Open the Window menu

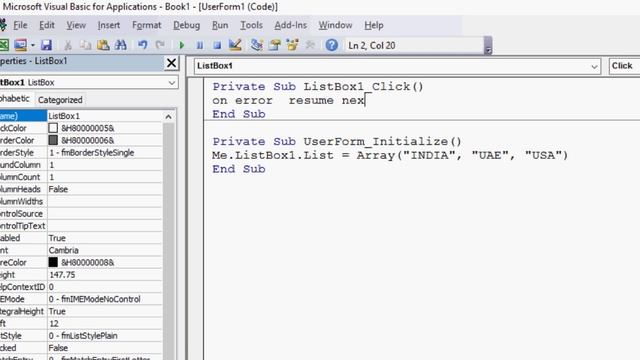335,25
